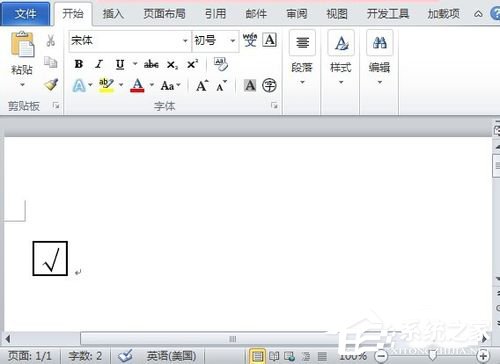Toggle superscript formatting
This screenshot has width=500, height=364.
tap(192, 64)
